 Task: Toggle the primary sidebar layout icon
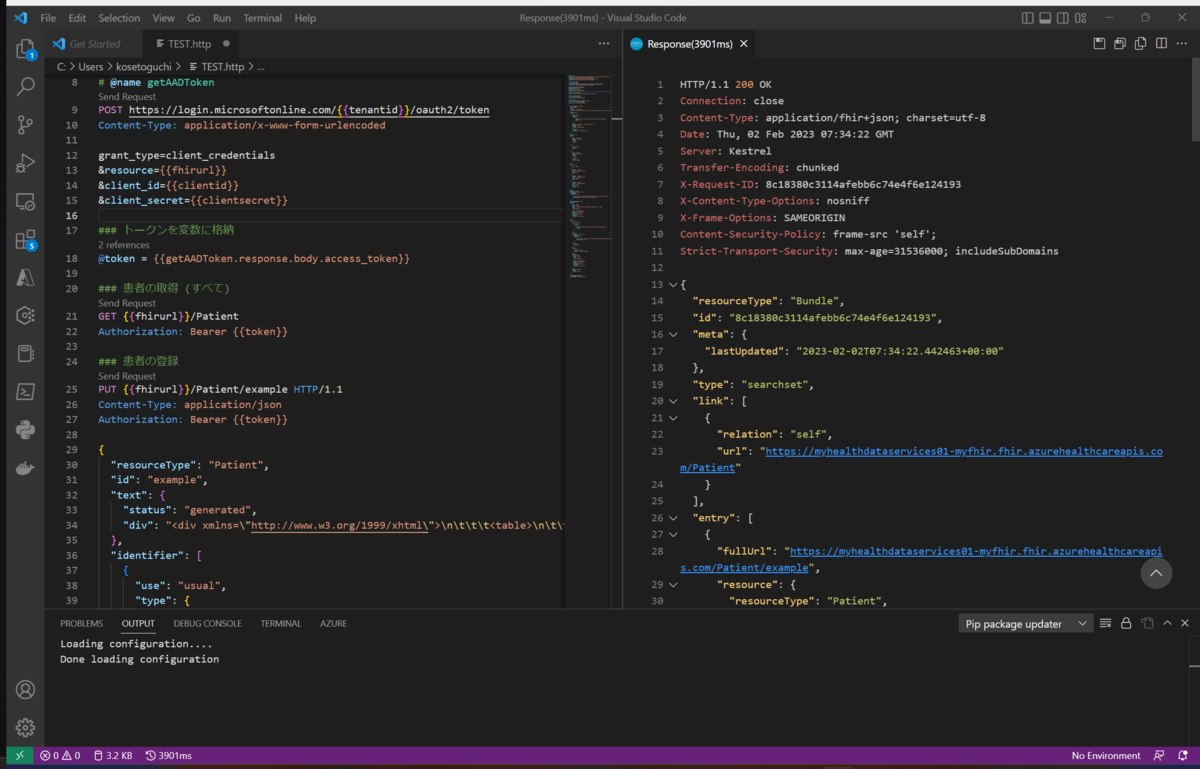(x=1028, y=18)
